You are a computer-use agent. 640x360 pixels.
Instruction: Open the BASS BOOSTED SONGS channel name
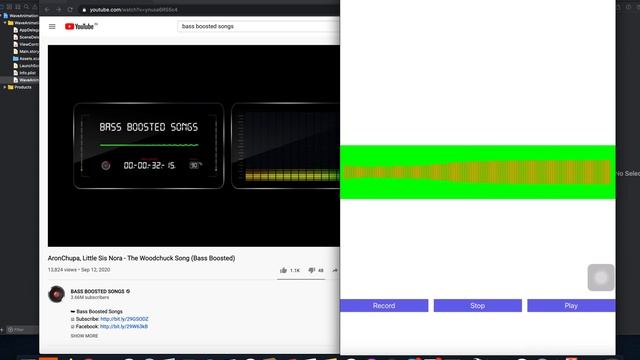(x=97, y=291)
